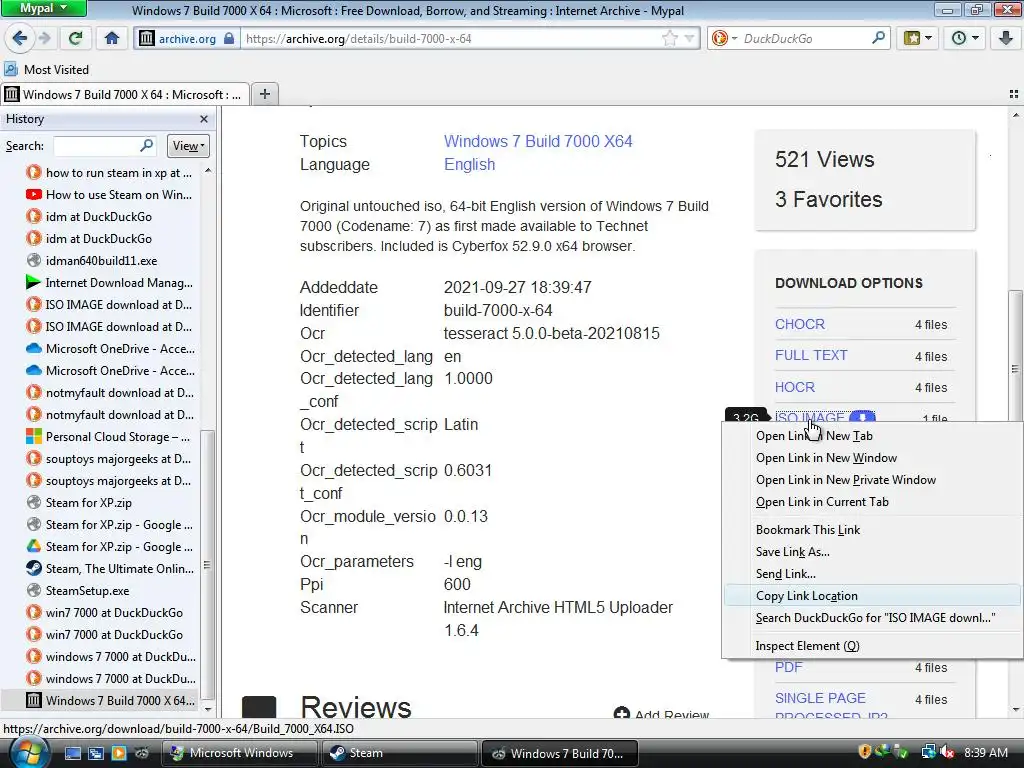Open the PDF download option

[x=788, y=667]
